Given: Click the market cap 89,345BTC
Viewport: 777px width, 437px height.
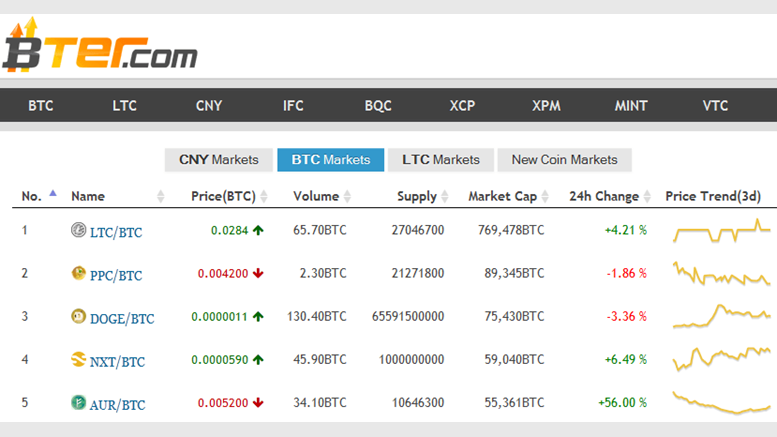Looking at the screenshot, I should coord(514,273).
